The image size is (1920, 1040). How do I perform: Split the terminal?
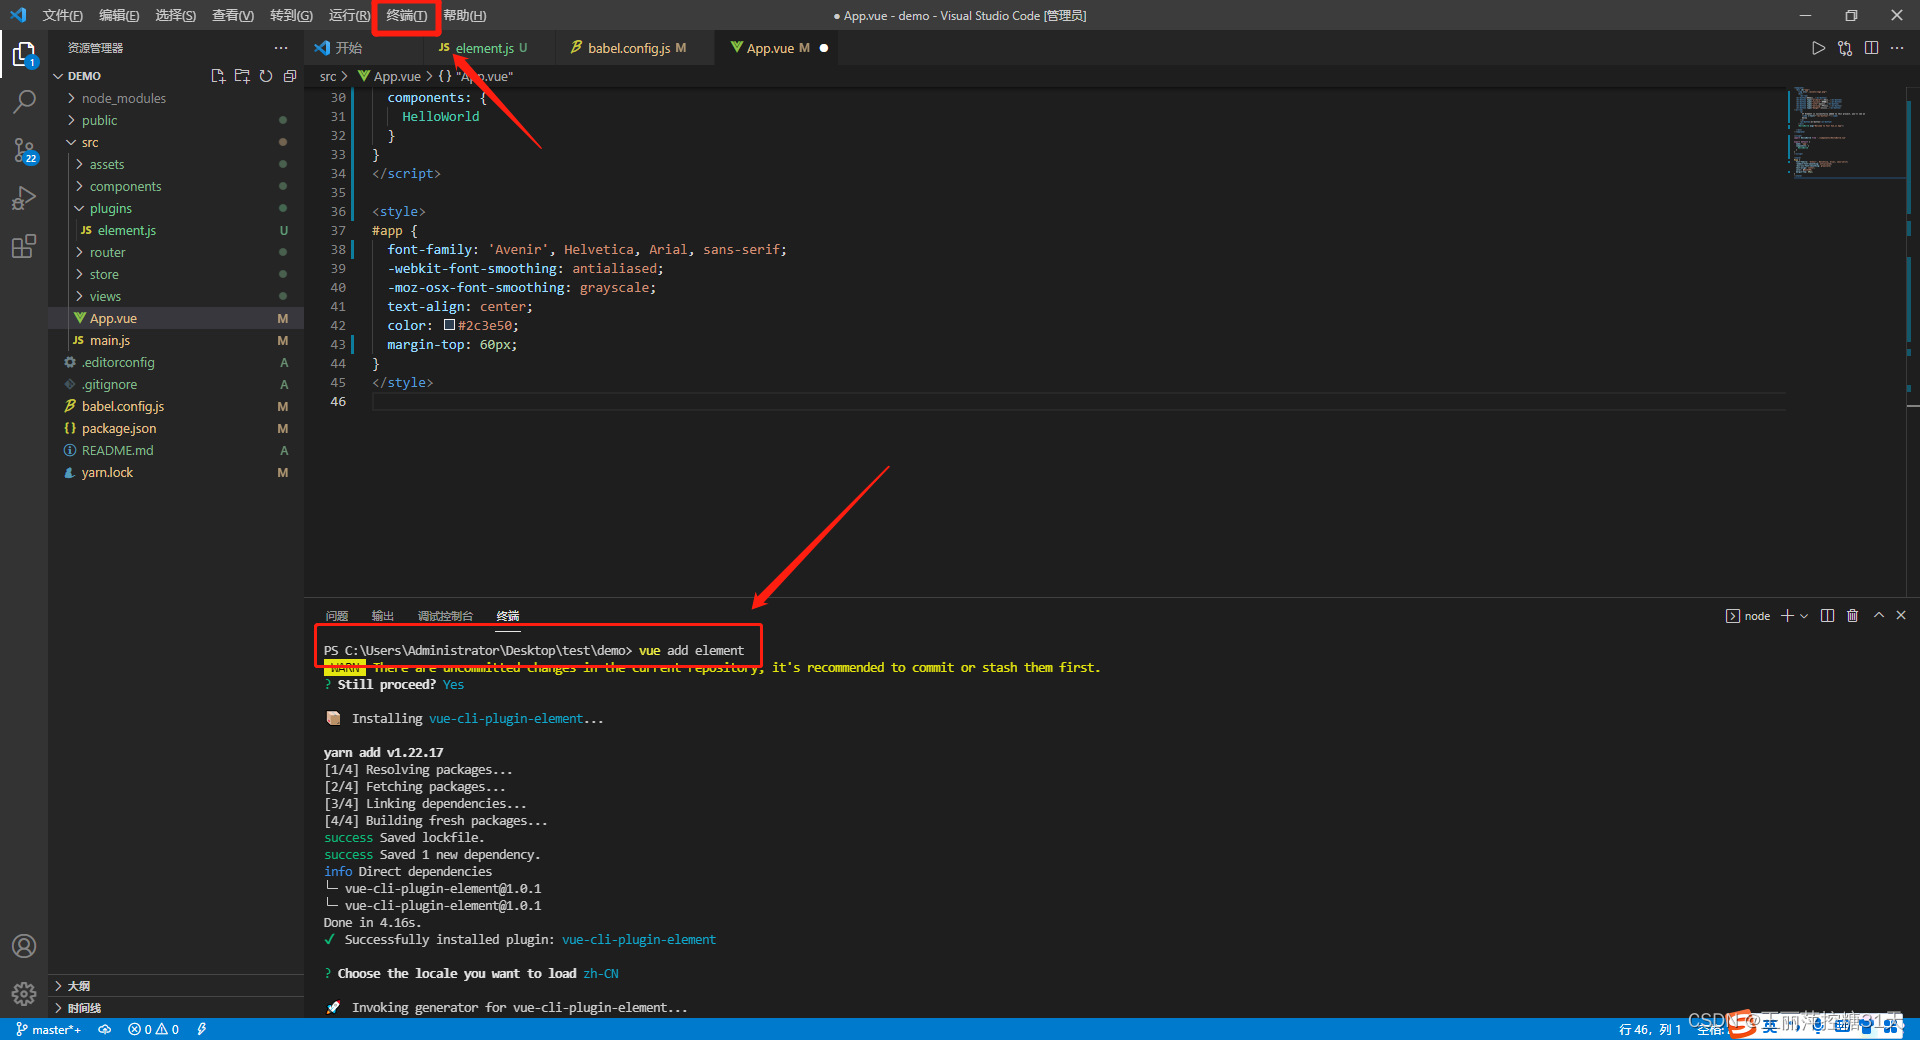1827,616
